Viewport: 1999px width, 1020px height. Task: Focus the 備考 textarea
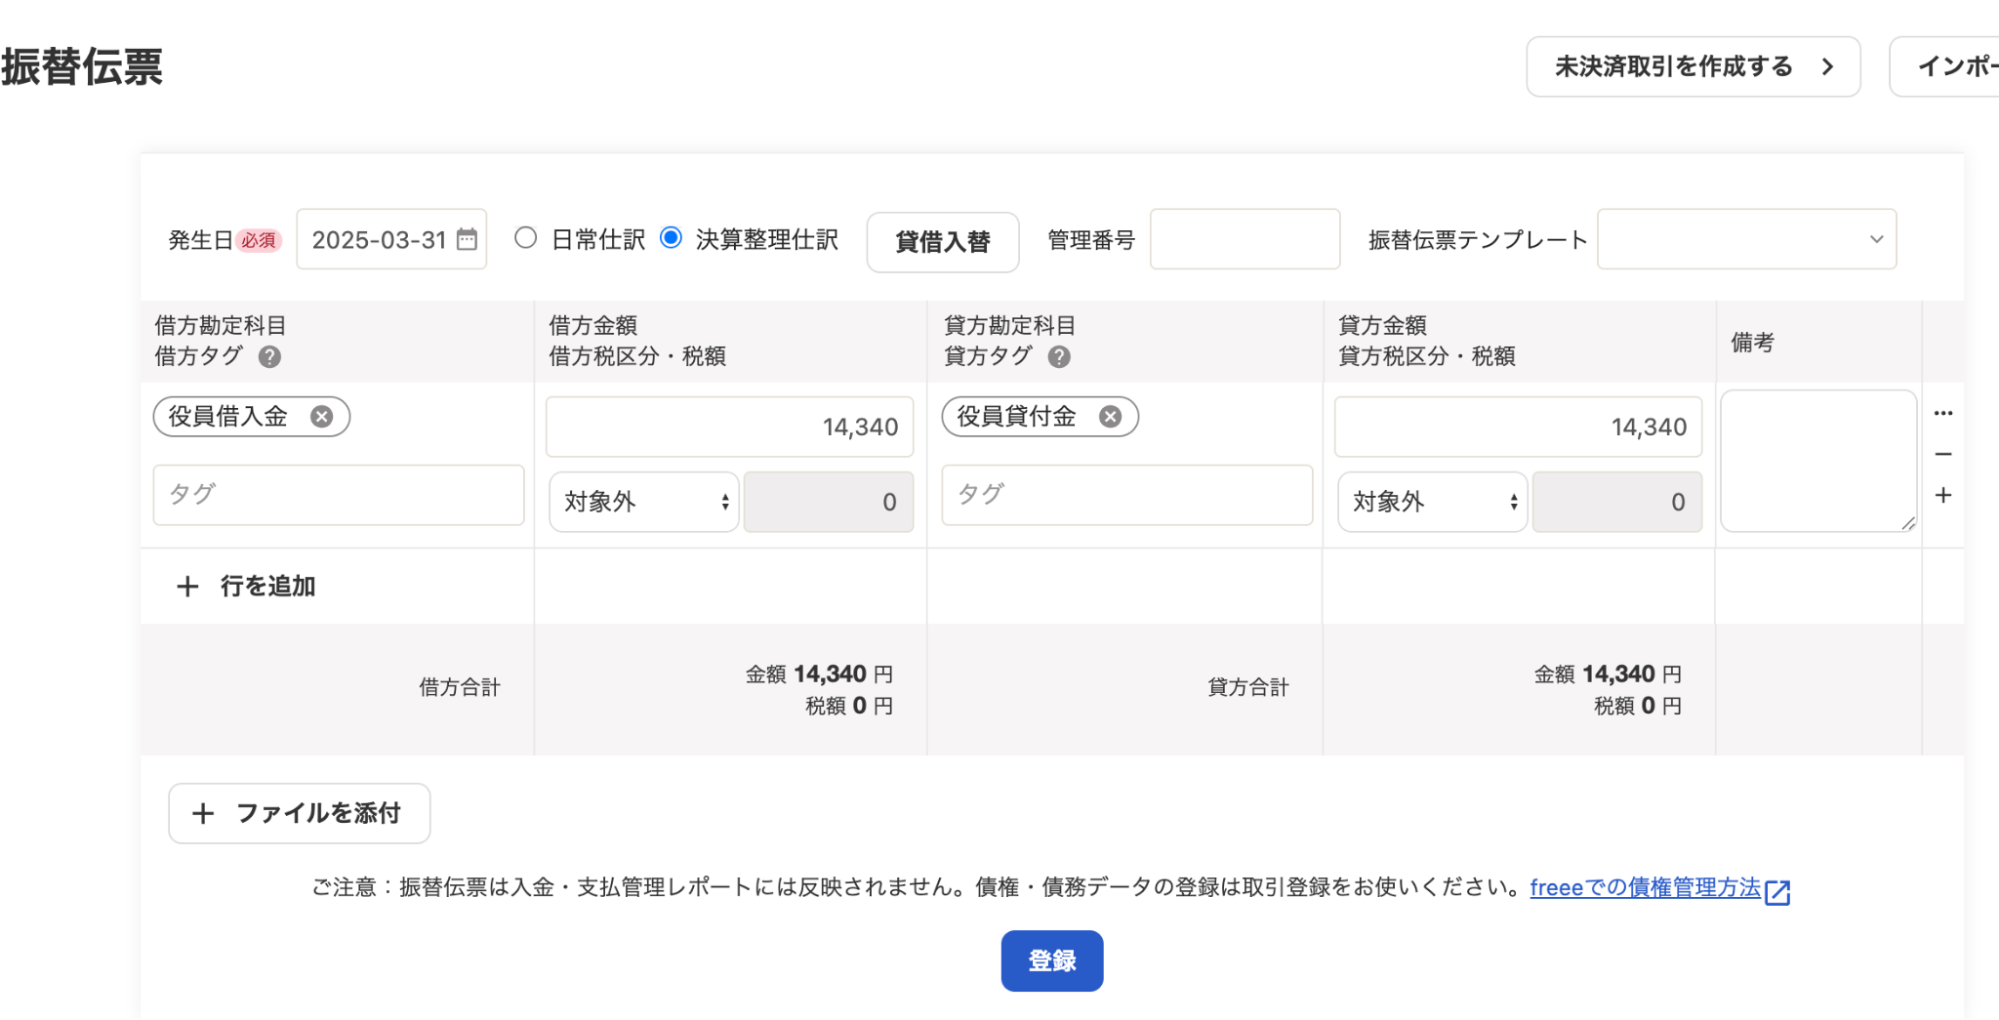[x=1818, y=461]
